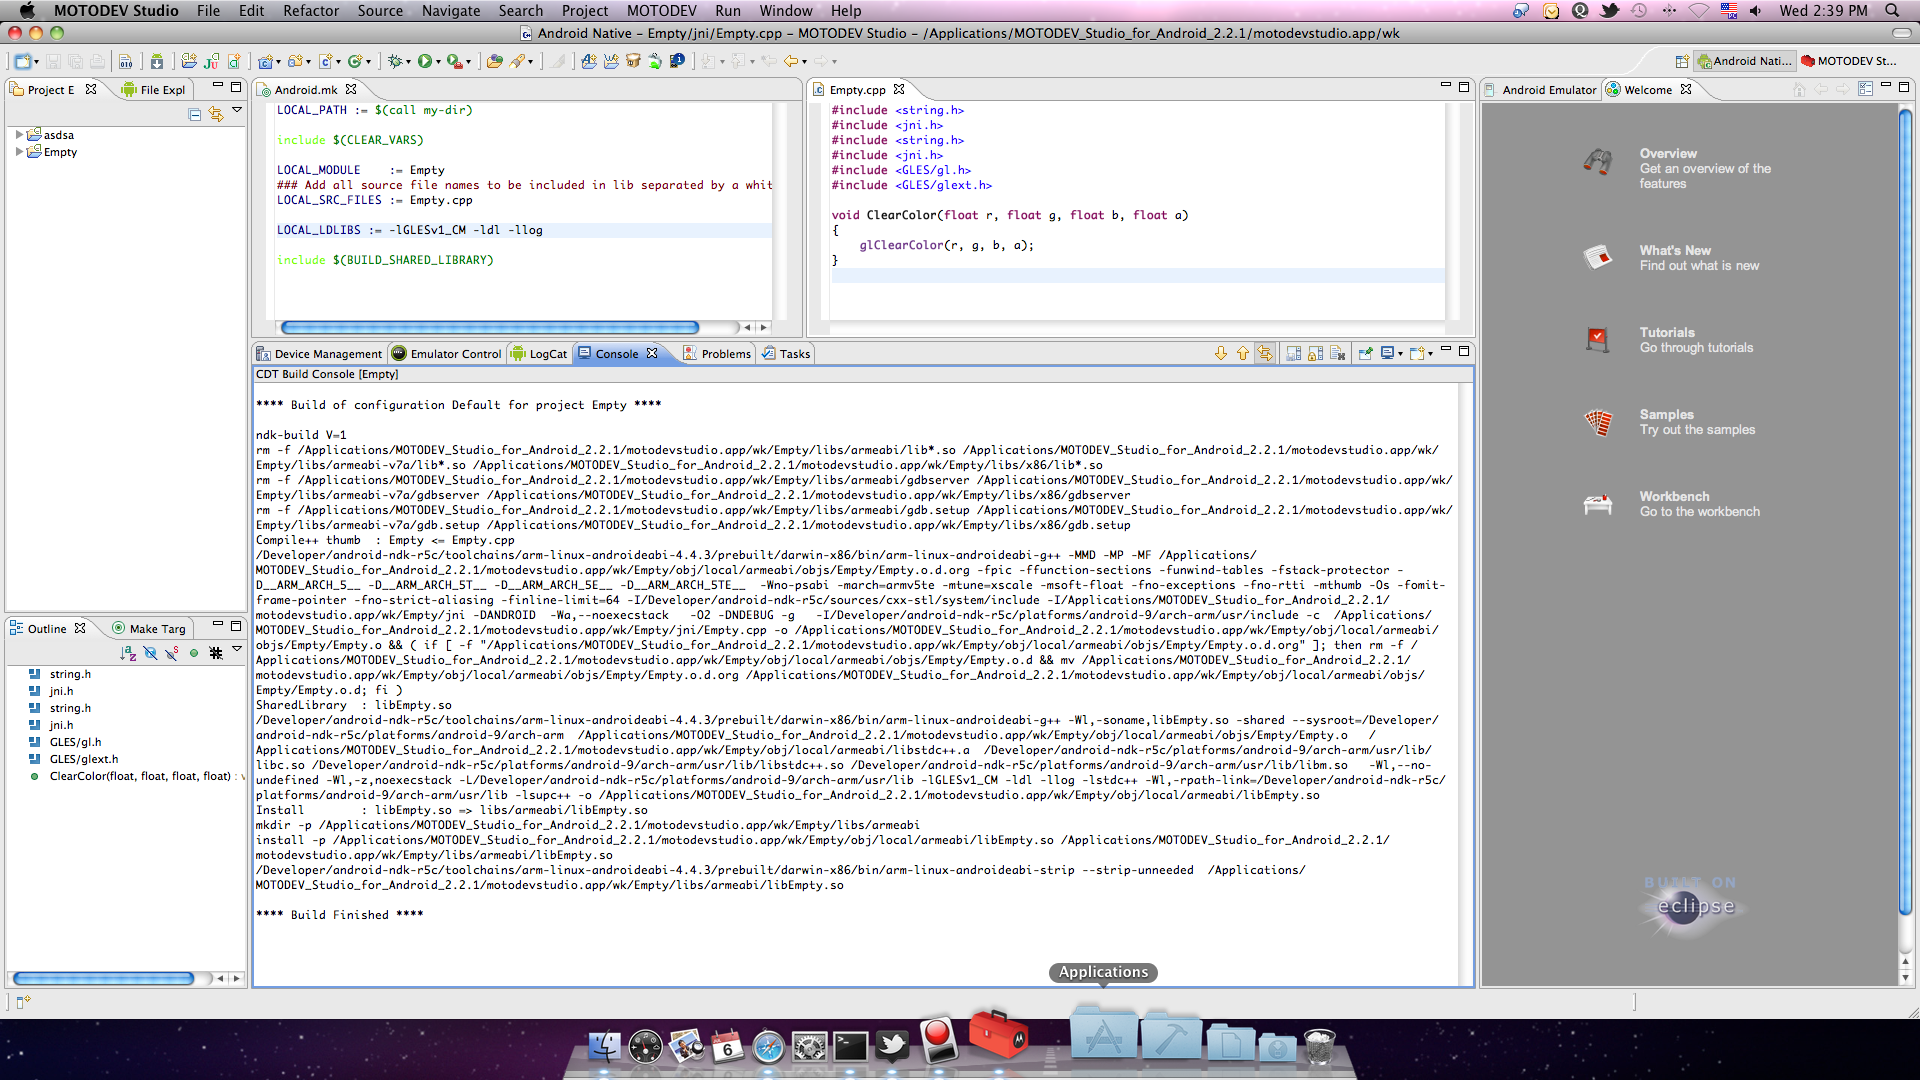This screenshot has width=1920, height=1080.
Task: Open the Debug button dropdown arrow
Action: 408,62
